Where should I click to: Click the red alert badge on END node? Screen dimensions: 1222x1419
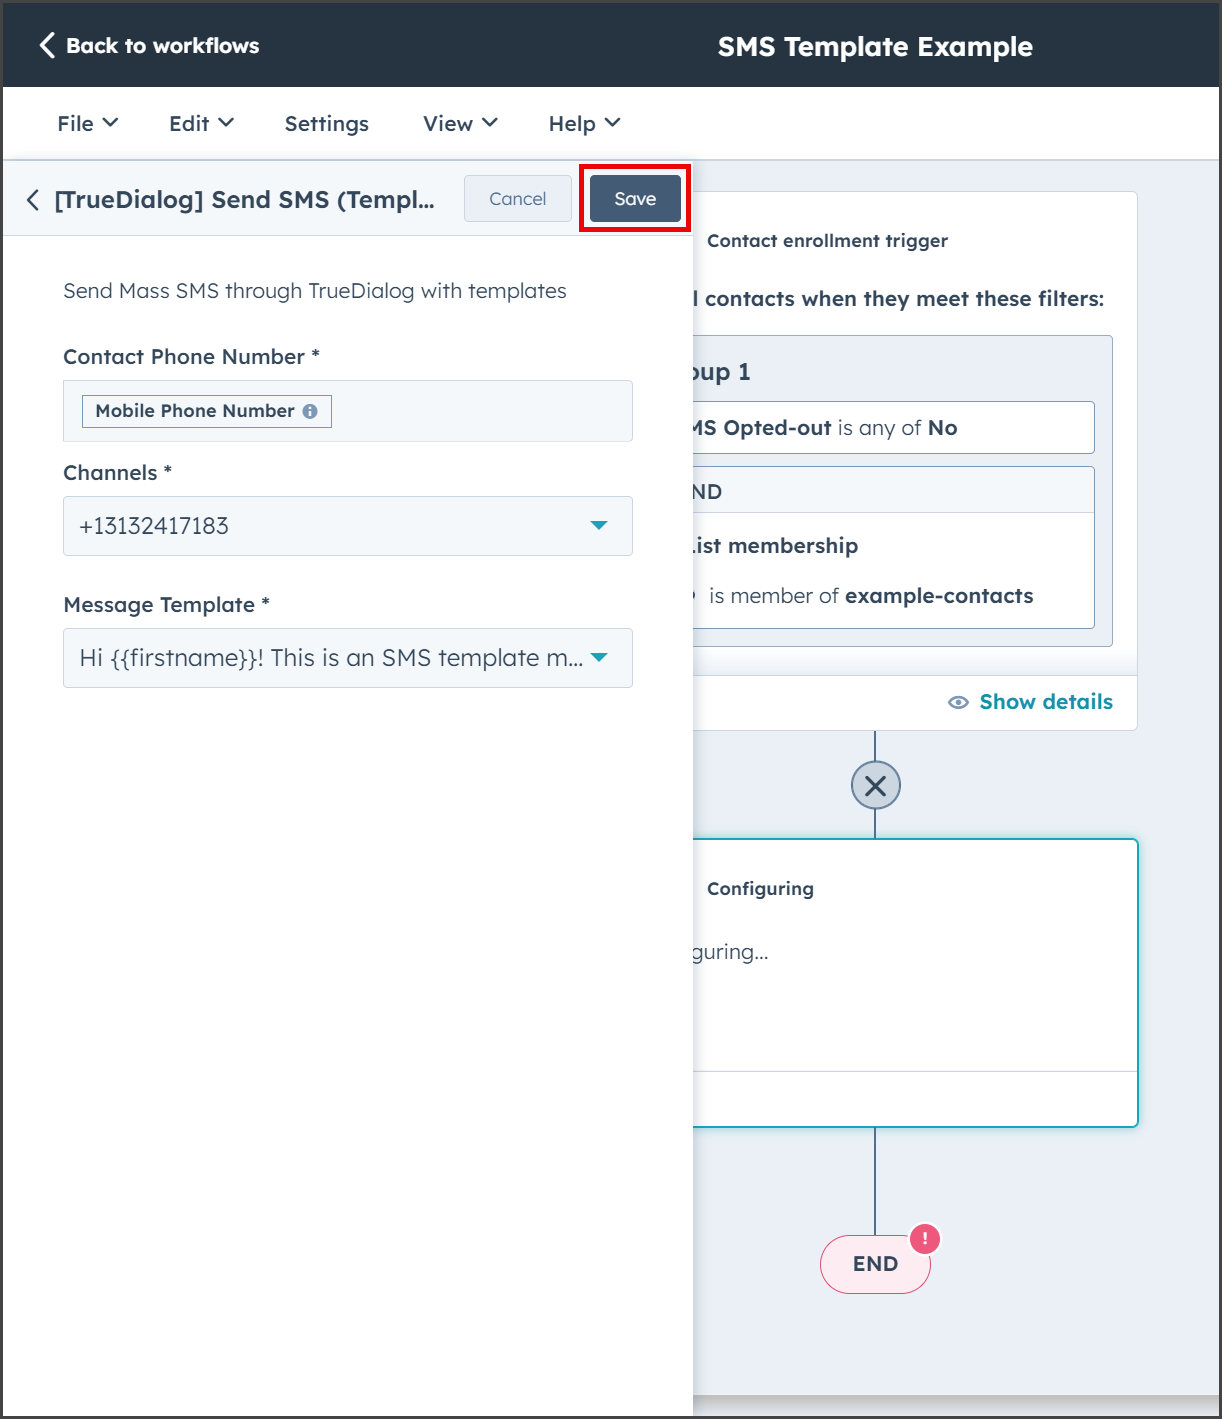click(x=925, y=1239)
